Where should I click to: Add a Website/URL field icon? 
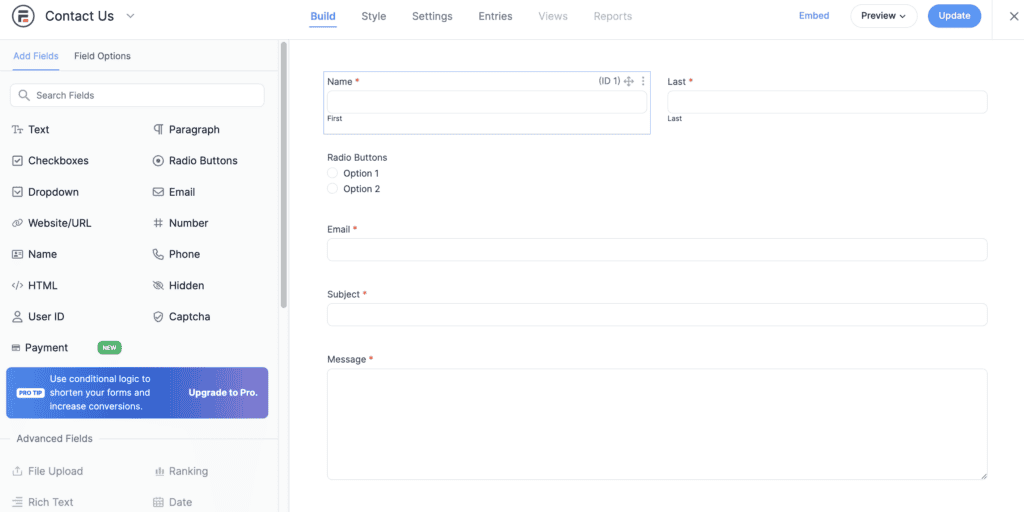coord(18,223)
